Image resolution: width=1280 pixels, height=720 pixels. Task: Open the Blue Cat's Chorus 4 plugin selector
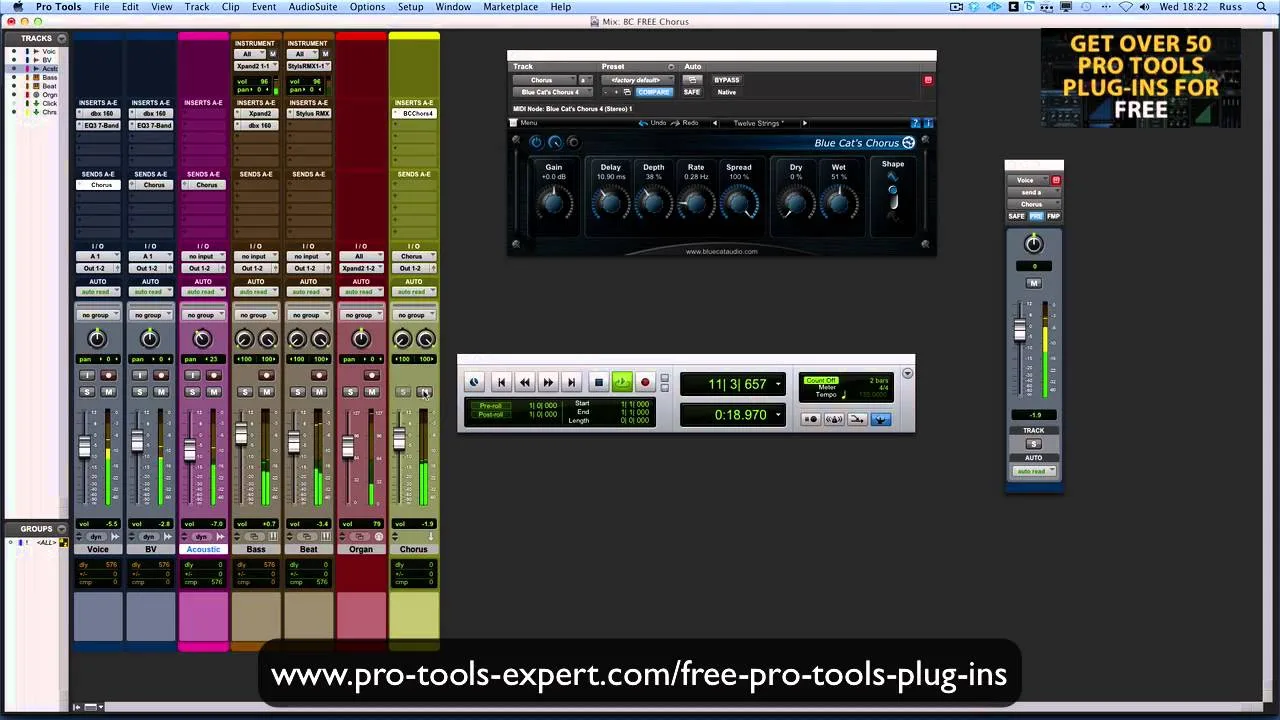pyautogui.click(x=551, y=92)
